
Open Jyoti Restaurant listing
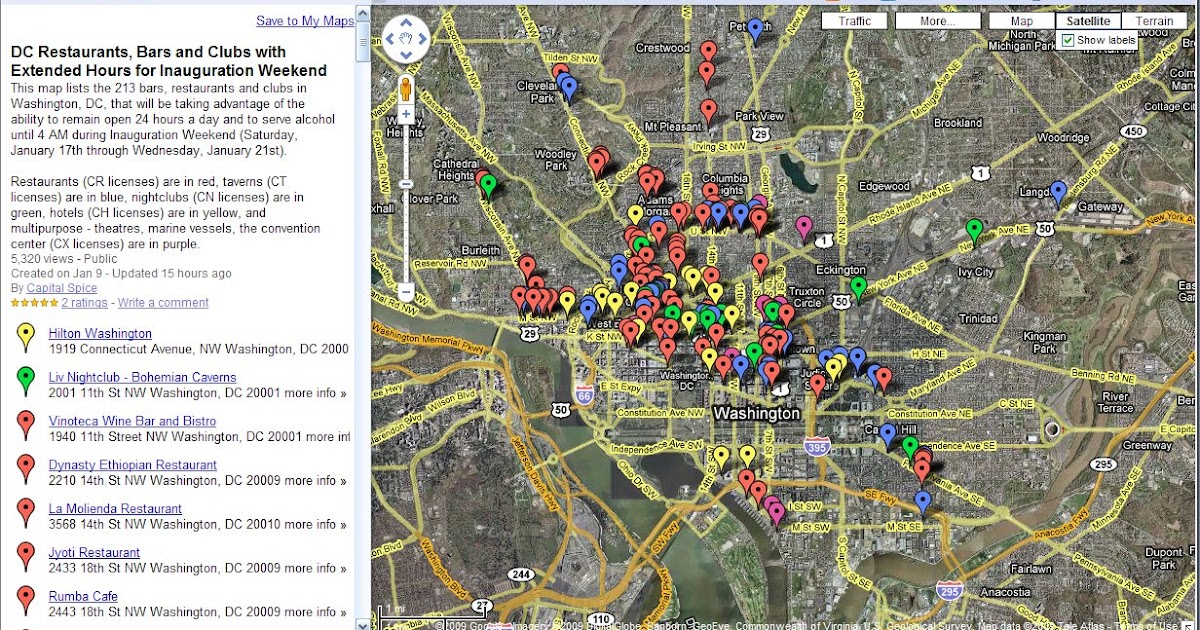pyautogui.click(x=94, y=553)
